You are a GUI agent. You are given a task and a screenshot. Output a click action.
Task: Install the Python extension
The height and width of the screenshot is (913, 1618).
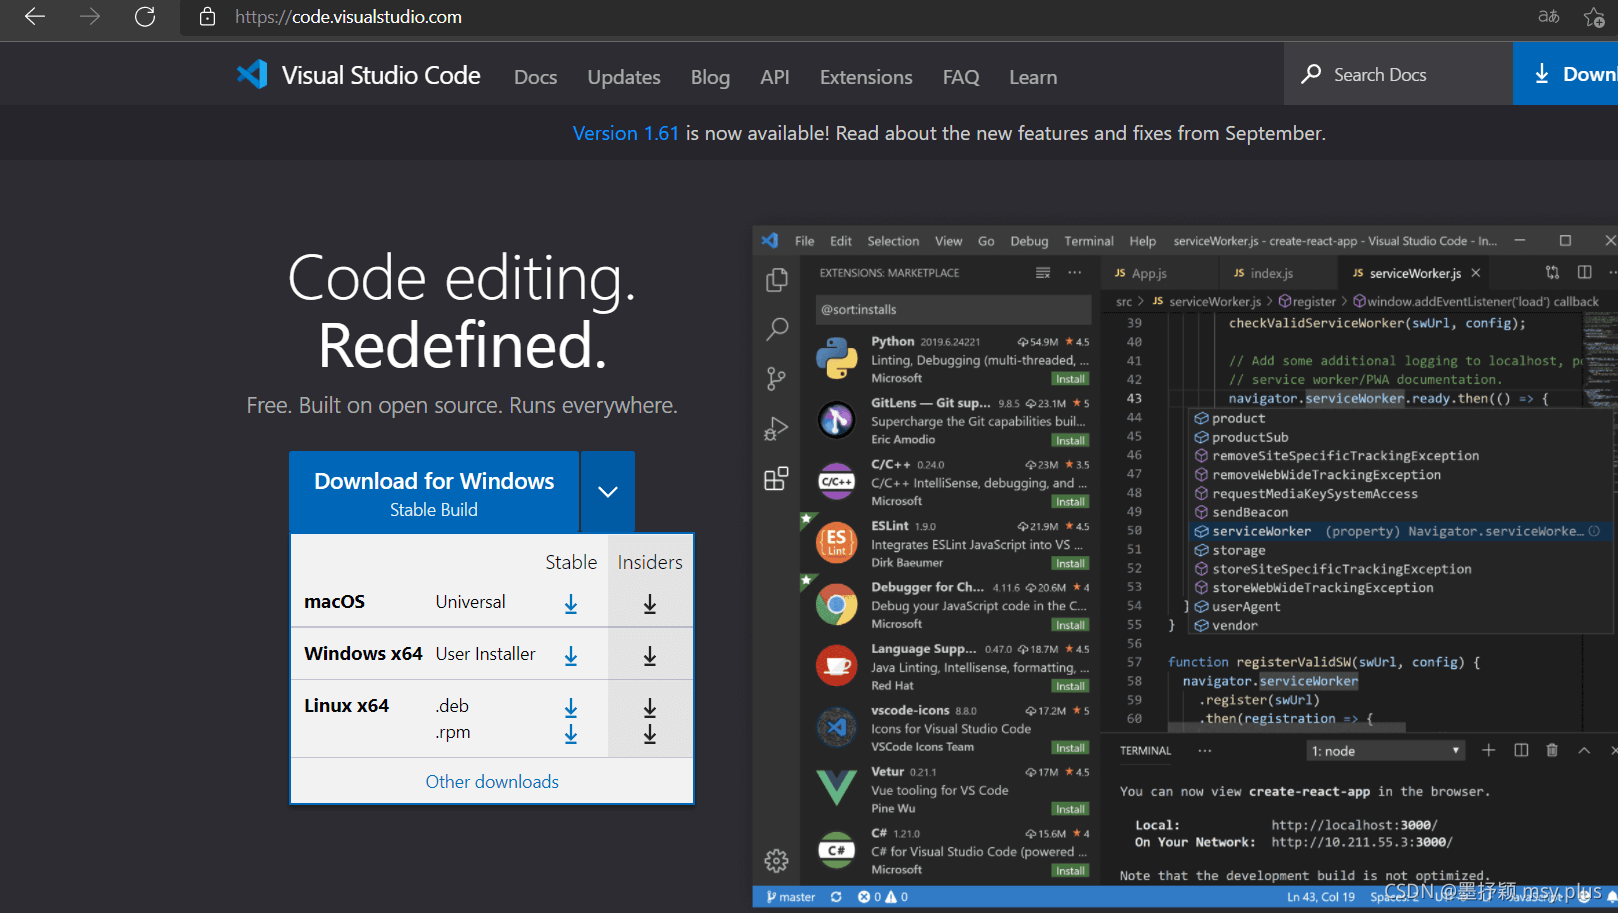tap(1070, 379)
